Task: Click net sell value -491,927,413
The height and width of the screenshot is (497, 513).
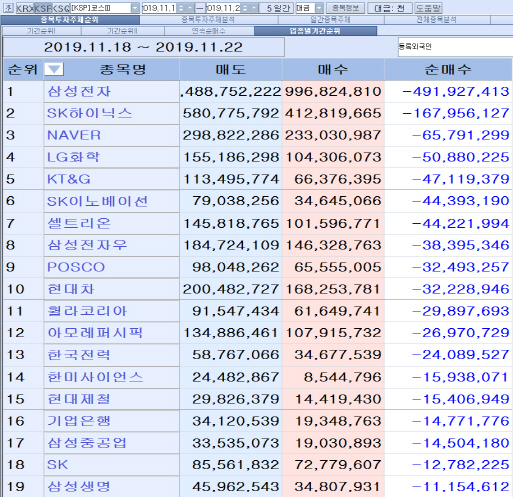Action: [456, 92]
